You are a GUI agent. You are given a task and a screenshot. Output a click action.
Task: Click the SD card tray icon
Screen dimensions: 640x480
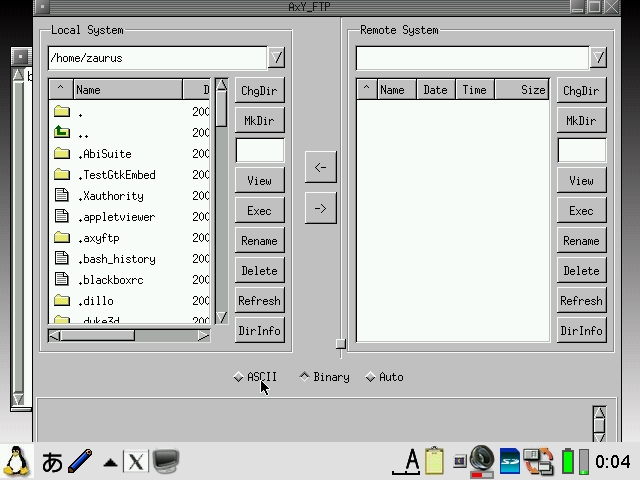[x=510, y=461]
